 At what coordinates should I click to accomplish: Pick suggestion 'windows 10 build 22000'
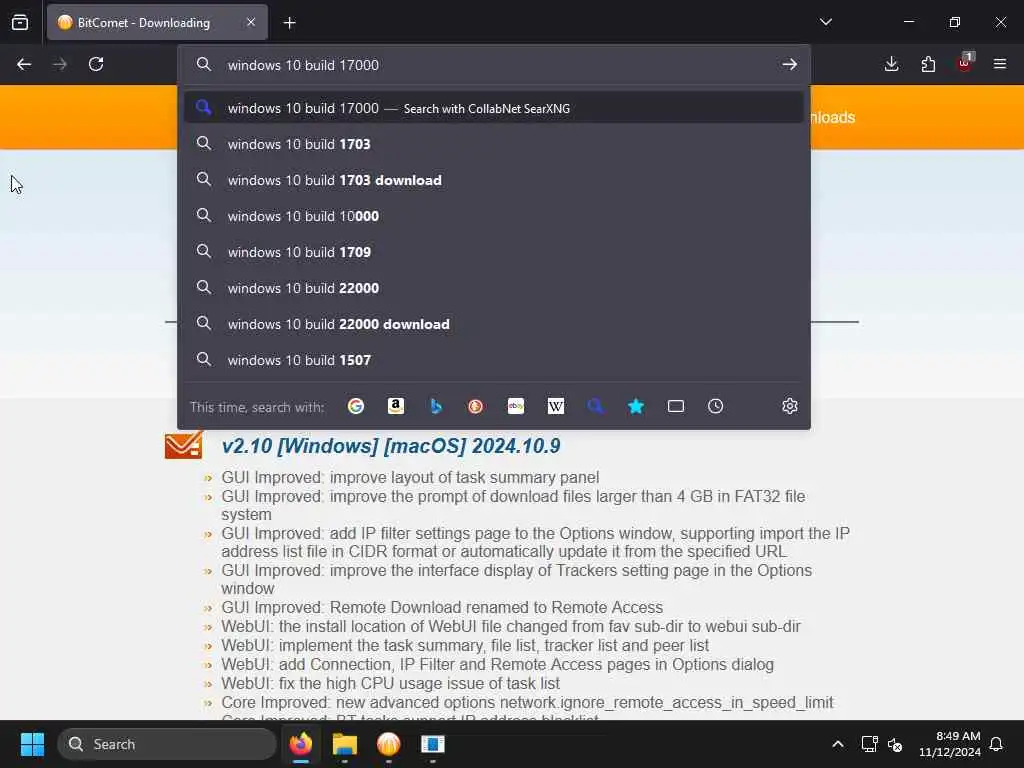494,287
